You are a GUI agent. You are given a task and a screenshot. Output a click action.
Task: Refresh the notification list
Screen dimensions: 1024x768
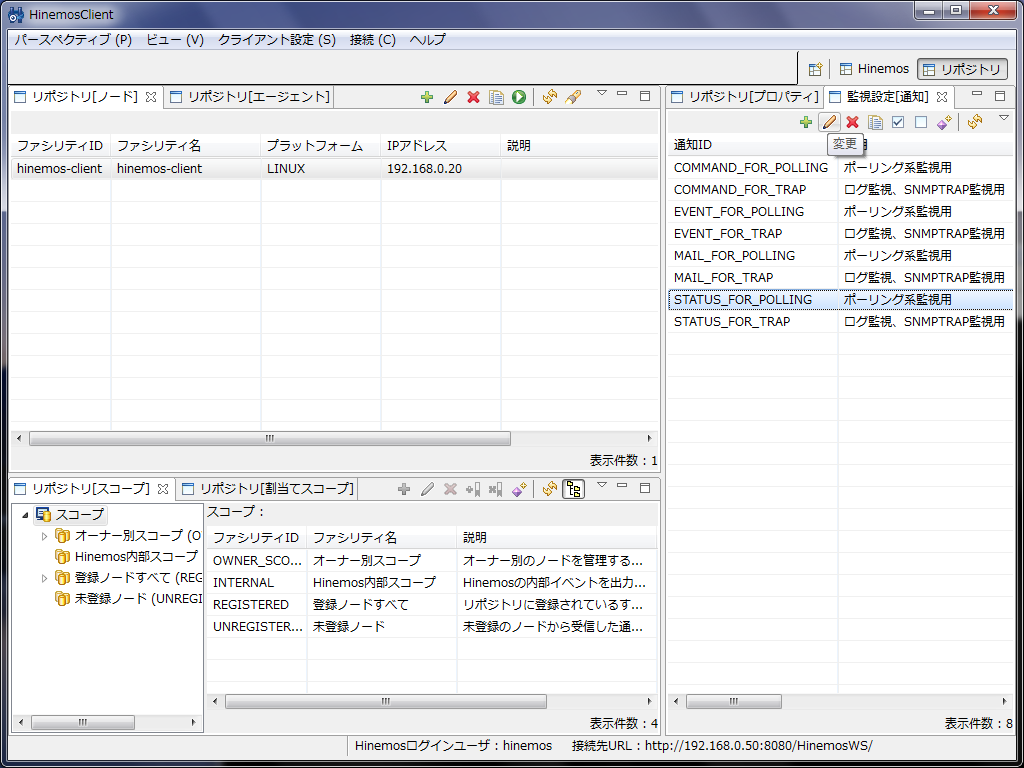975,122
